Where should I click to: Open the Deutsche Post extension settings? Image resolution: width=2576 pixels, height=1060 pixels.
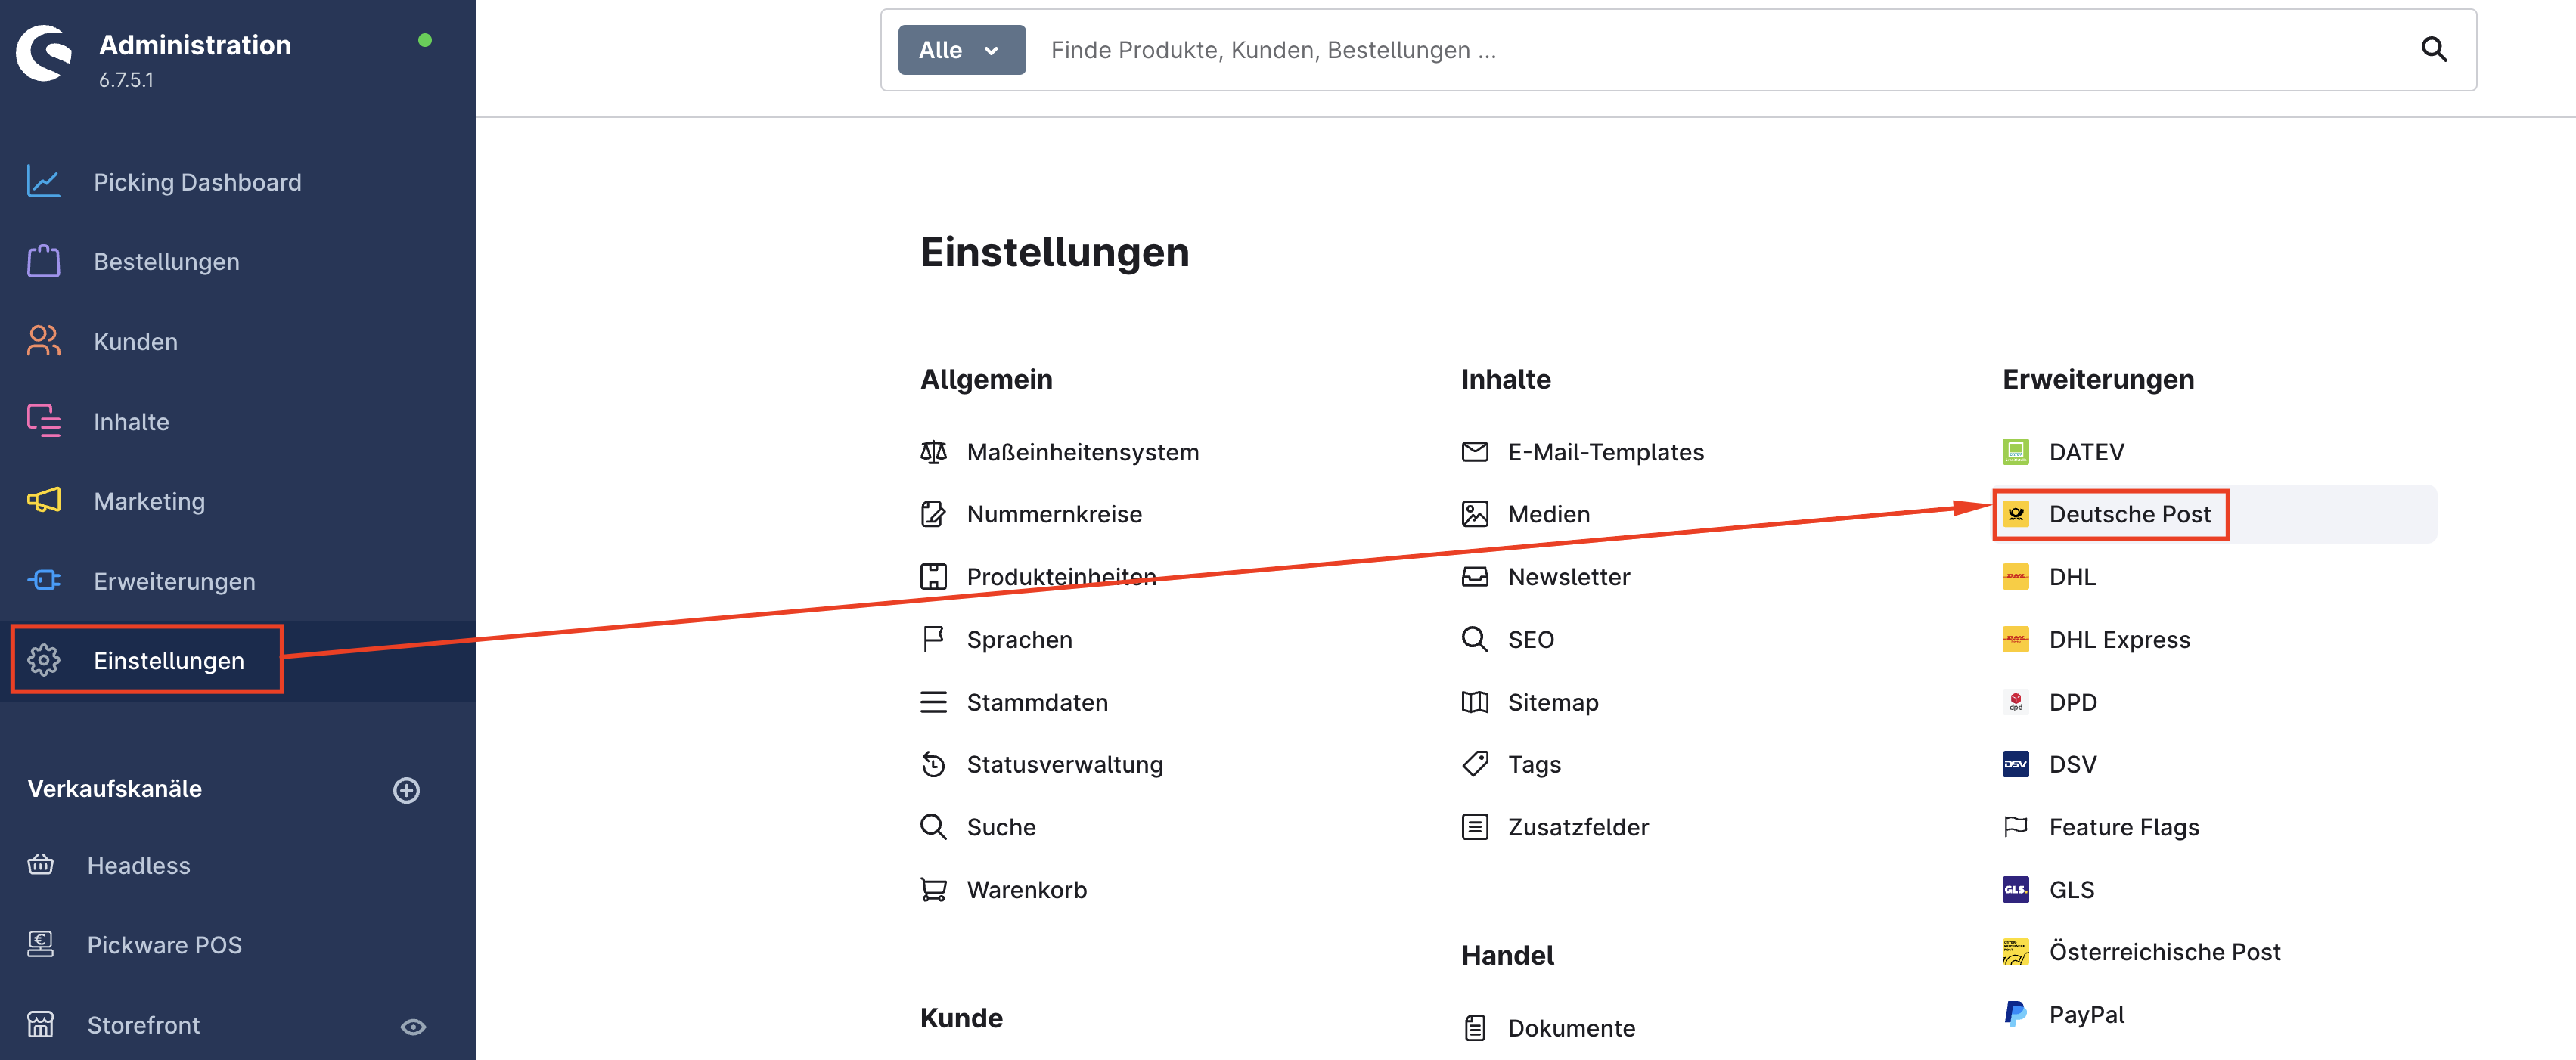(2129, 514)
